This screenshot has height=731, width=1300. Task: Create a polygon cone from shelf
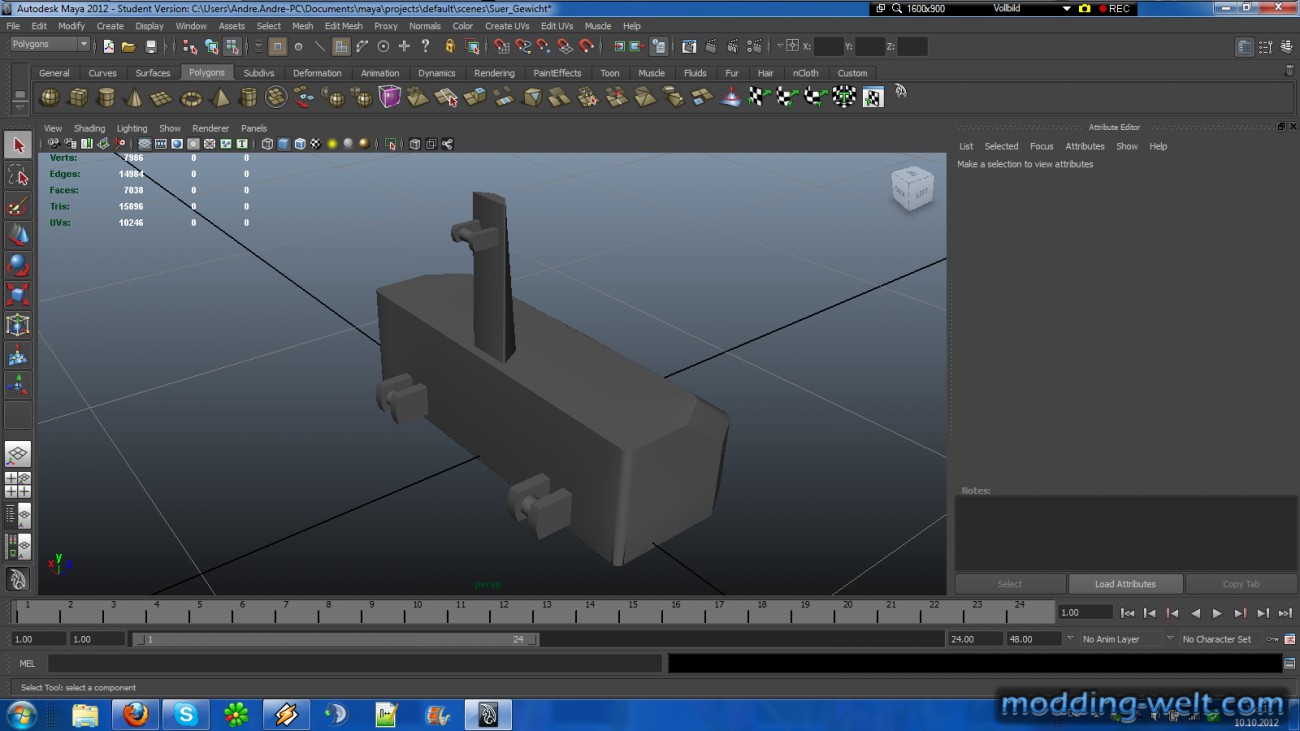coord(134,97)
